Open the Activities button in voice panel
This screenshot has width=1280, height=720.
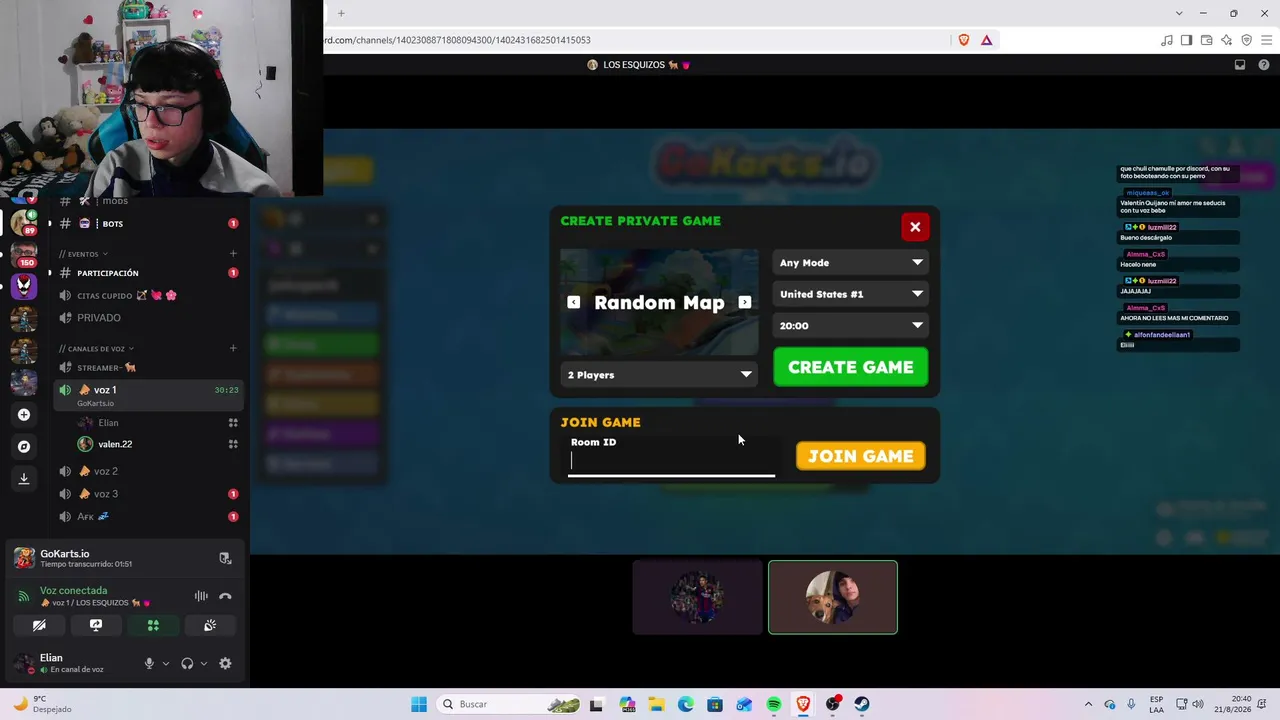click(x=153, y=625)
